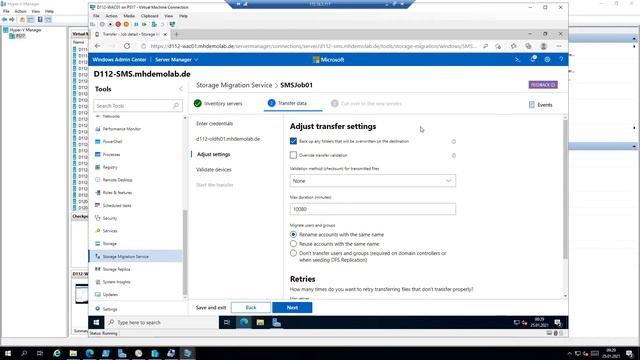Open validation method checksum dropdown
The image size is (640, 360).
tap(373, 181)
